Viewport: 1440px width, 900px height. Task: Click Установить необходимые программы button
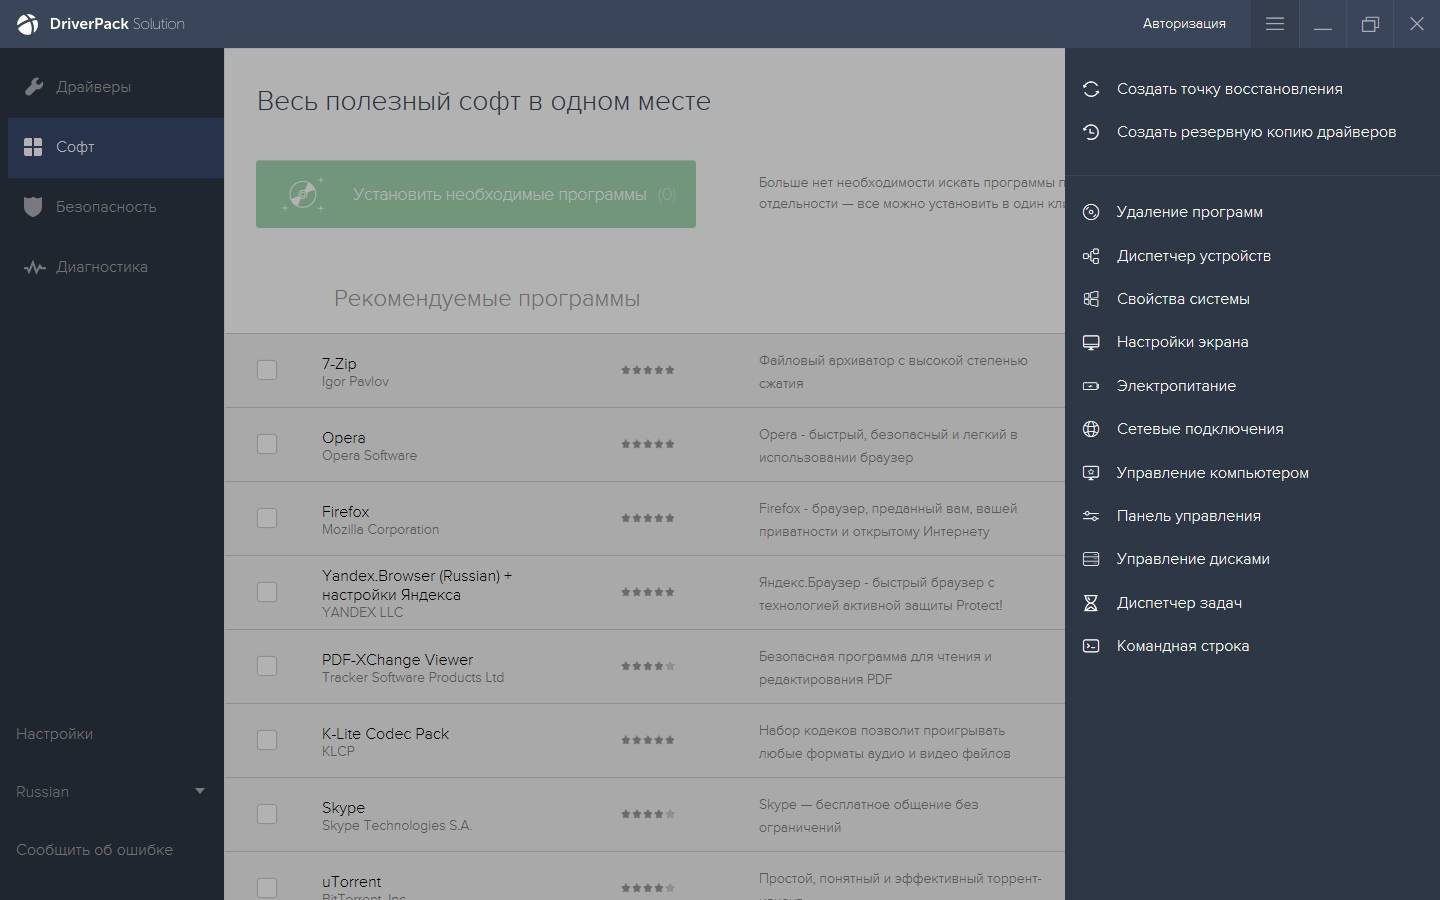pyautogui.click(x=476, y=194)
